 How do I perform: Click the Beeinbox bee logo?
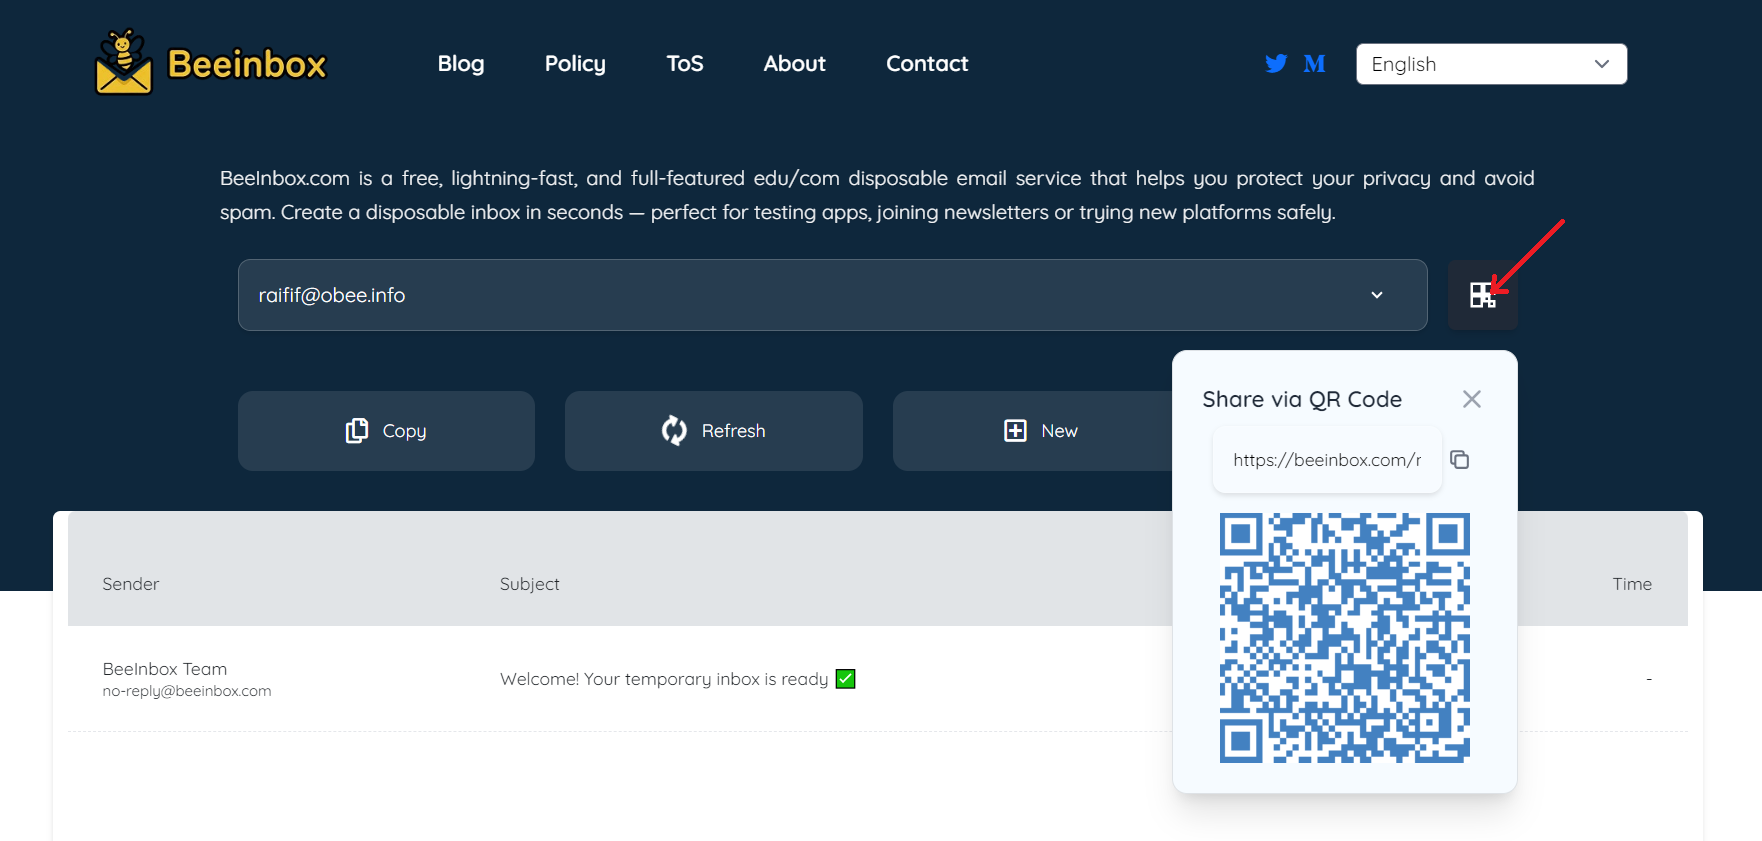click(123, 62)
